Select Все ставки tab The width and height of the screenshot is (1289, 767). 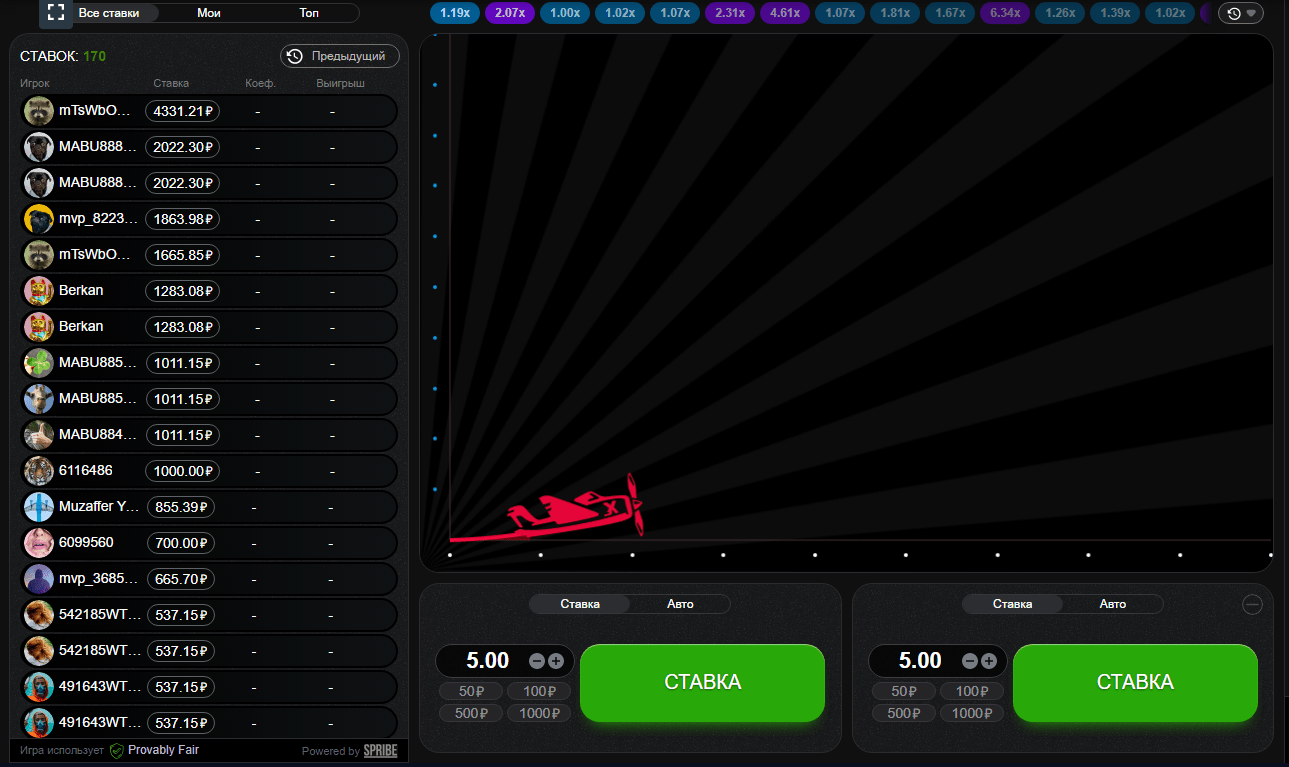tap(109, 13)
